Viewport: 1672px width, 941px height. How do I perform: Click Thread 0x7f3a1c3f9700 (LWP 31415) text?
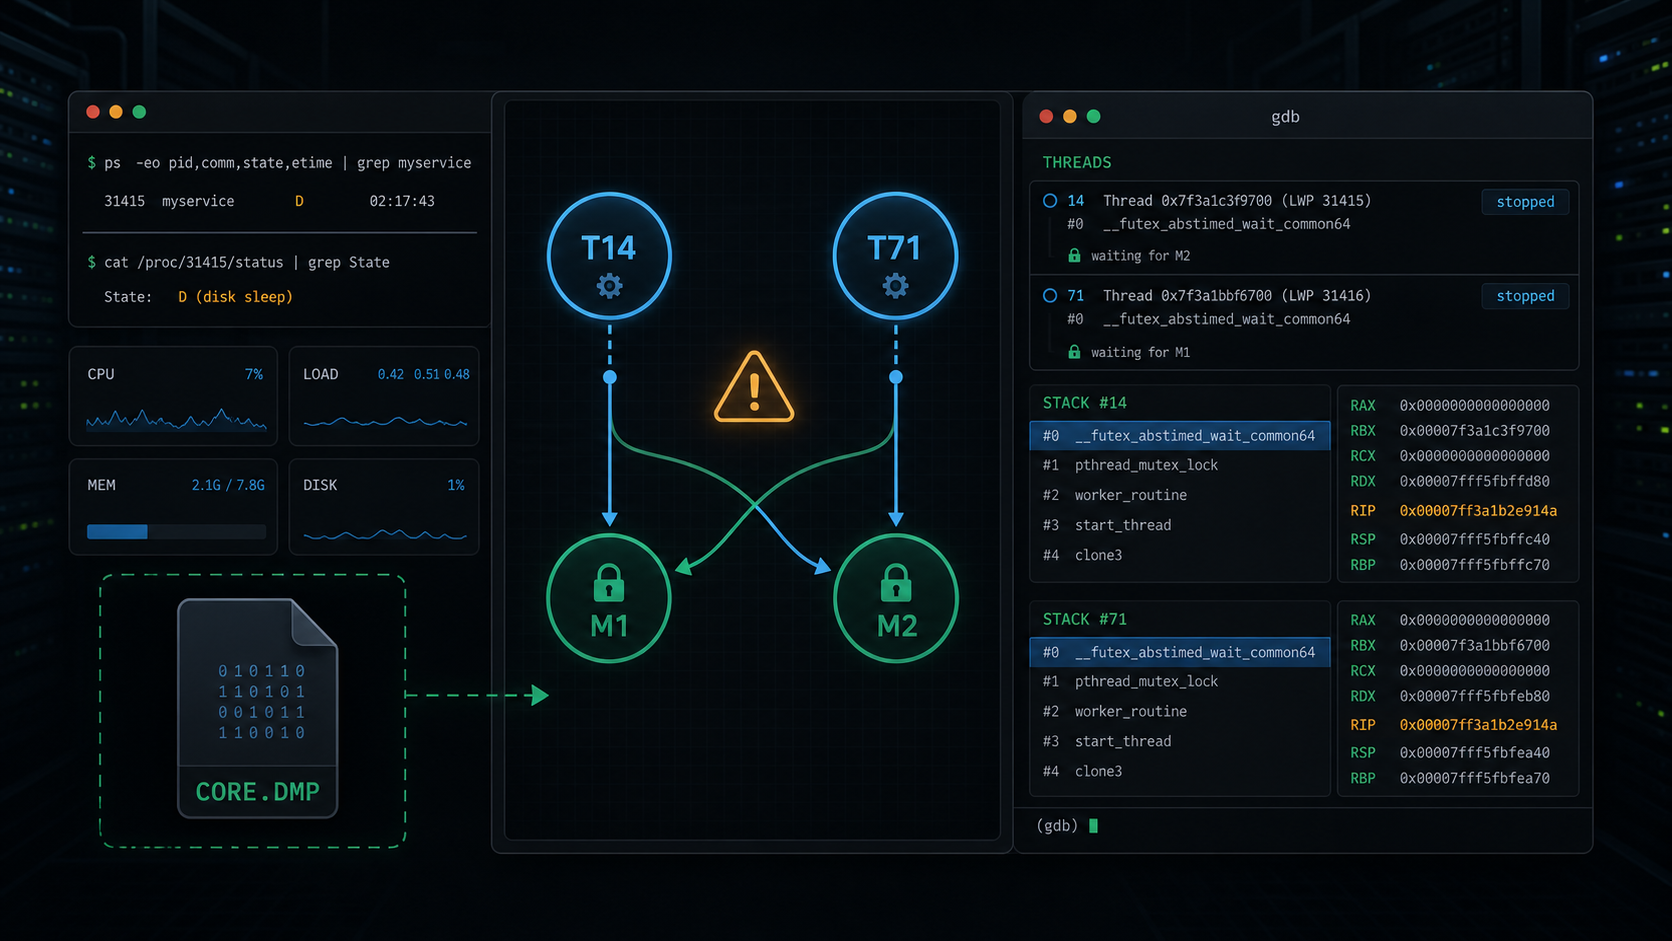click(1237, 201)
